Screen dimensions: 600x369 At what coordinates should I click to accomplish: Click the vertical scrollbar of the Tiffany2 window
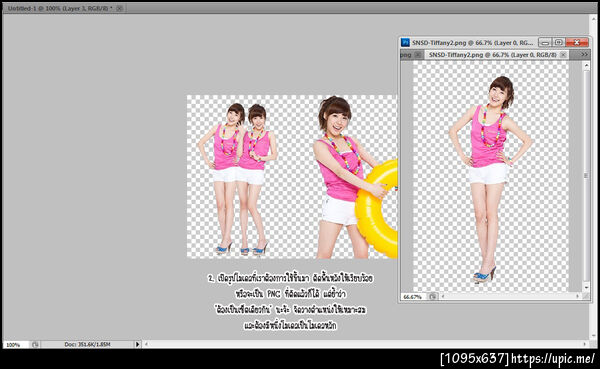coord(586,176)
